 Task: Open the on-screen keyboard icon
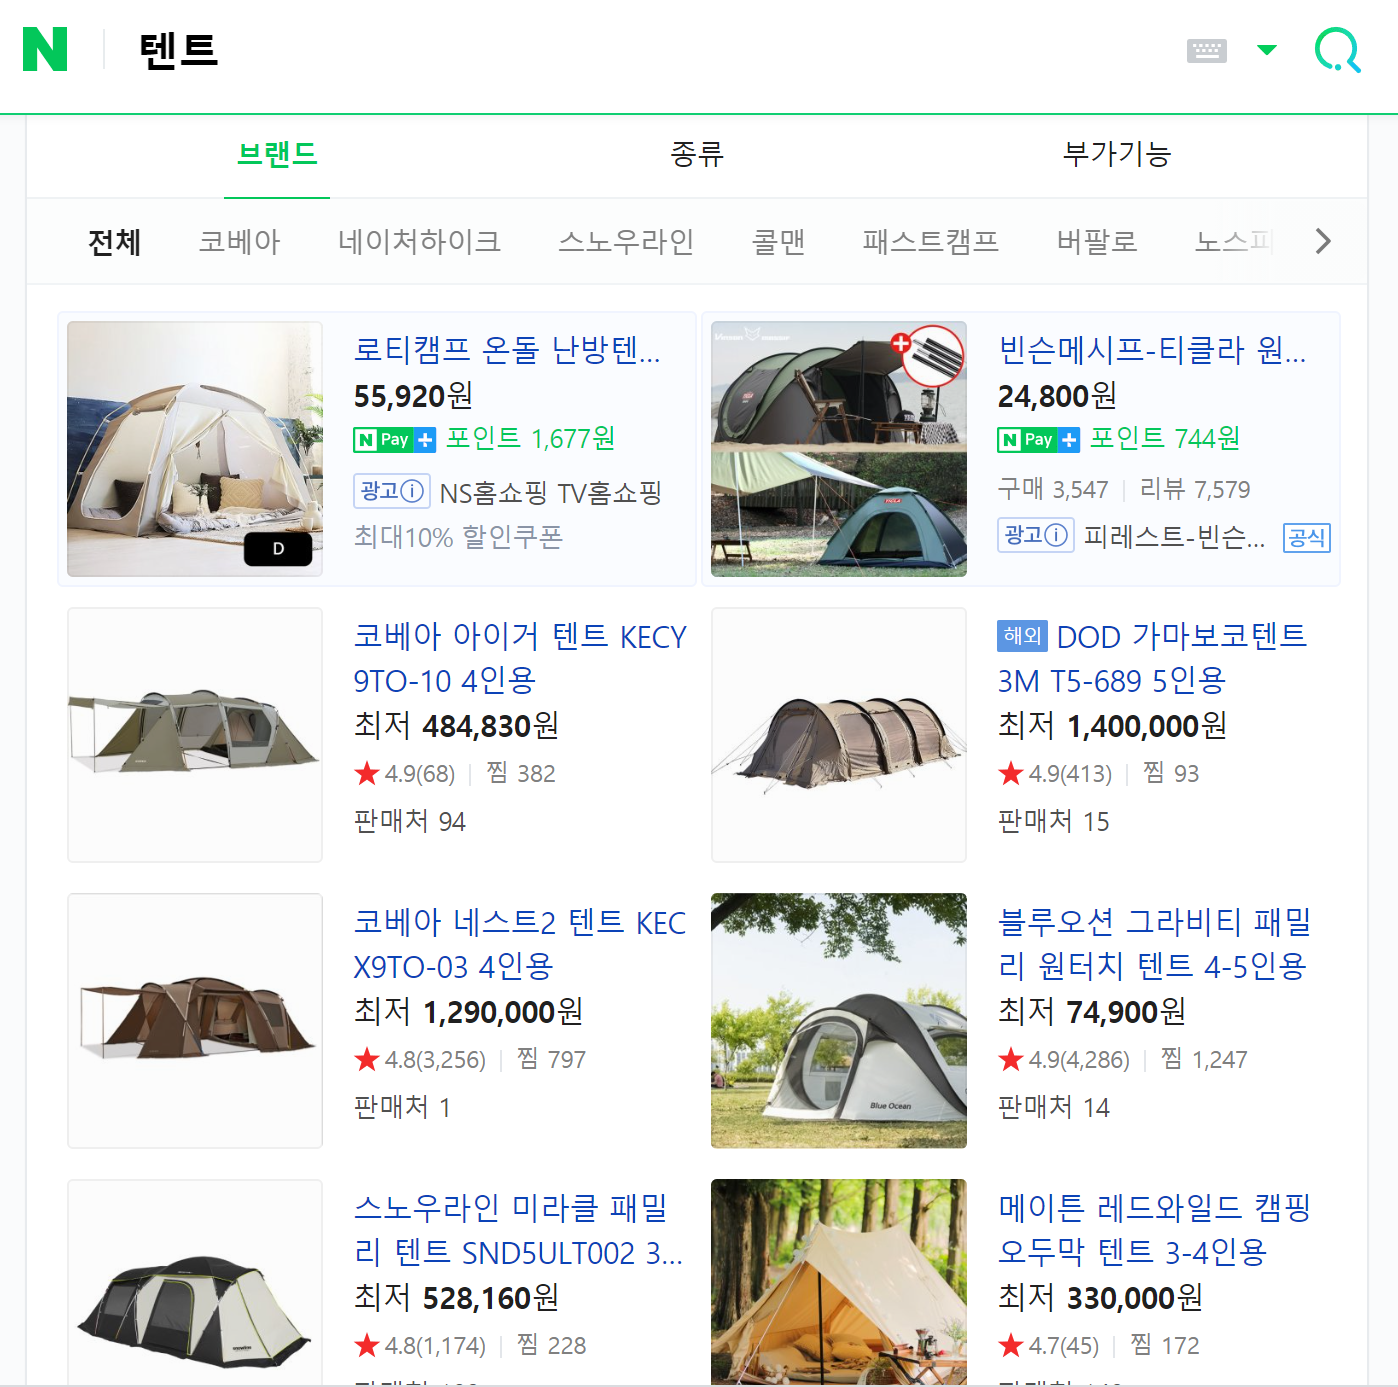point(1206,50)
